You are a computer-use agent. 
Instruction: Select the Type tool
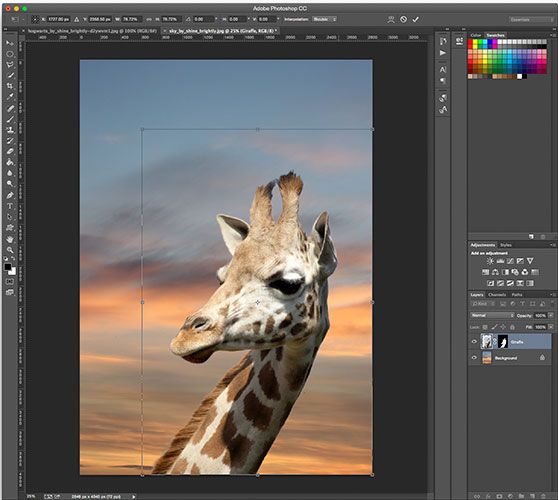click(x=10, y=206)
